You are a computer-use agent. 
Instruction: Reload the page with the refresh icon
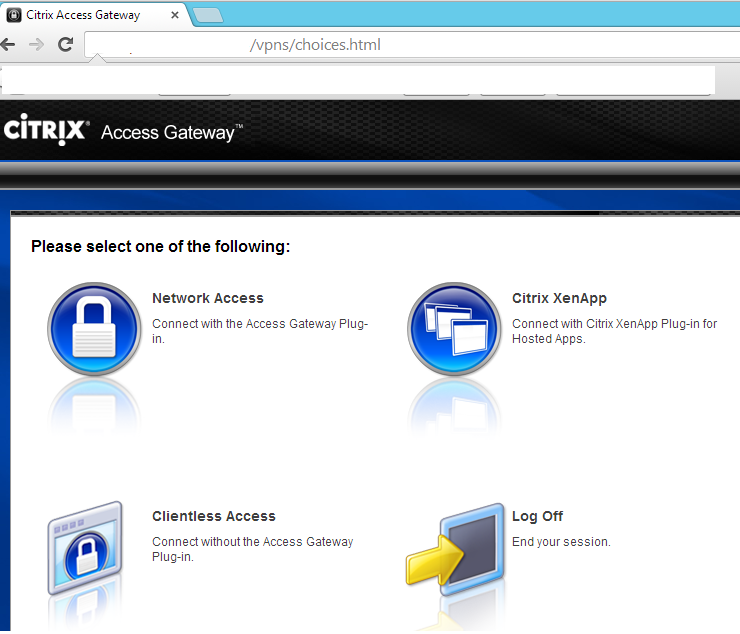tap(65, 44)
